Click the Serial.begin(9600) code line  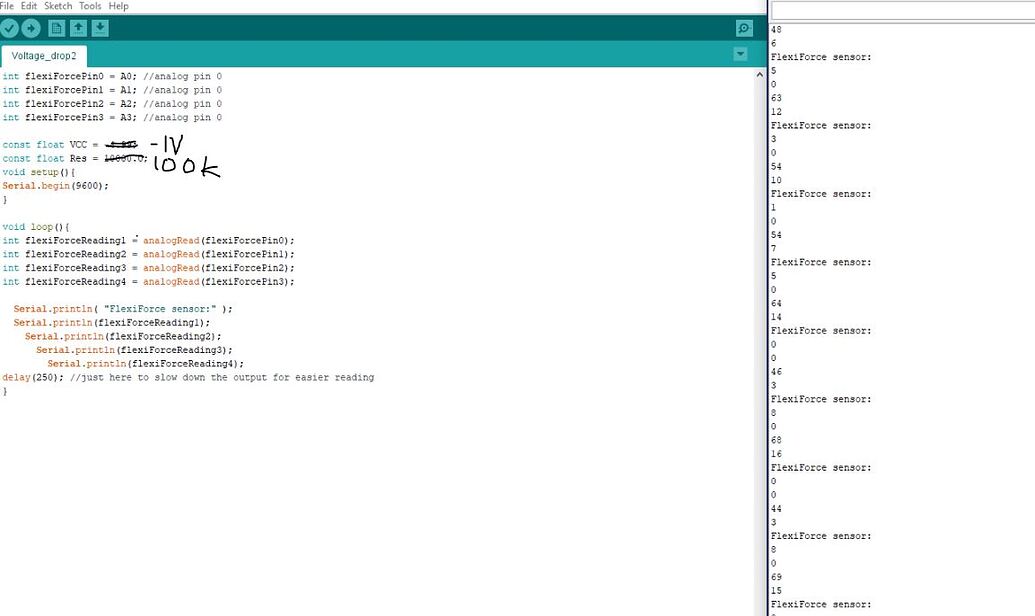pyautogui.click(x=55, y=186)
